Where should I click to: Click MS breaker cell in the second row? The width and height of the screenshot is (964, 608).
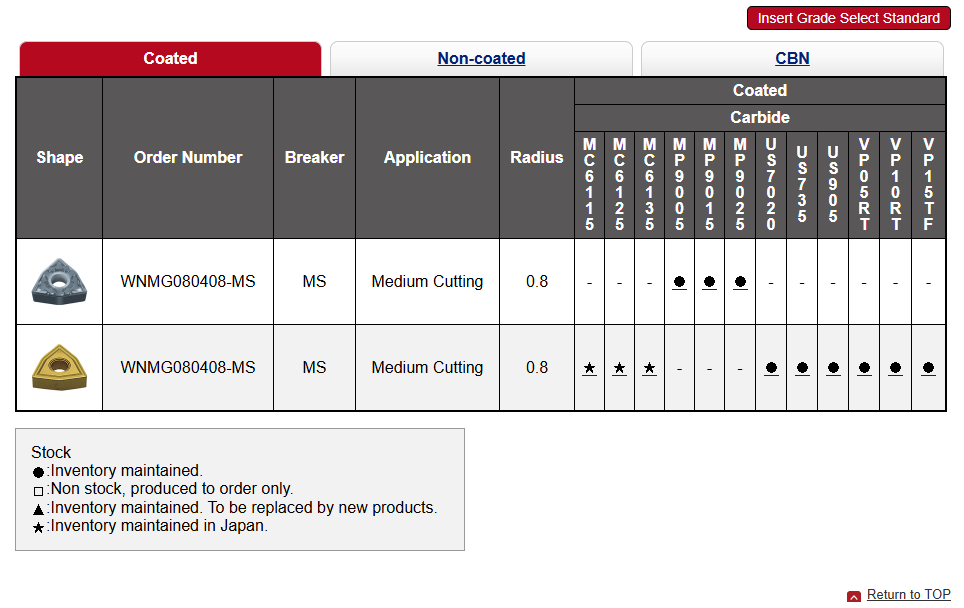314,368
